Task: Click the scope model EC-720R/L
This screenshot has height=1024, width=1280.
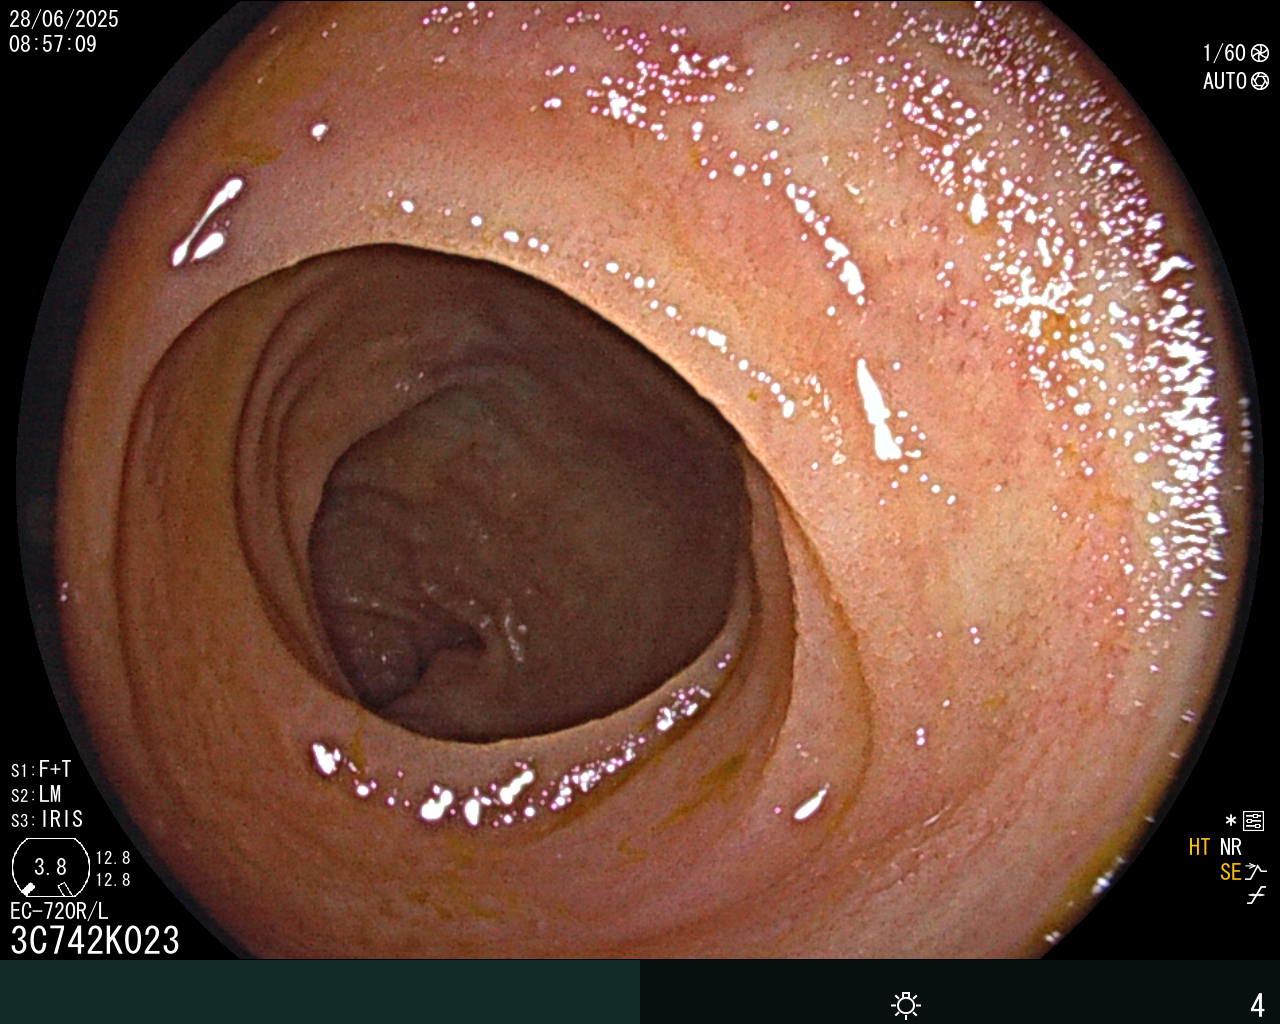Action: (59, 911)
